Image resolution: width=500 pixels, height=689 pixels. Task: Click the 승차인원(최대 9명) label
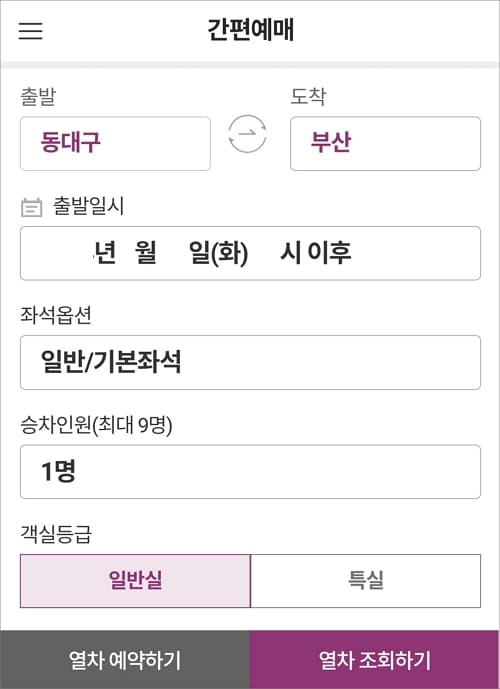click(x=96, y=425)
